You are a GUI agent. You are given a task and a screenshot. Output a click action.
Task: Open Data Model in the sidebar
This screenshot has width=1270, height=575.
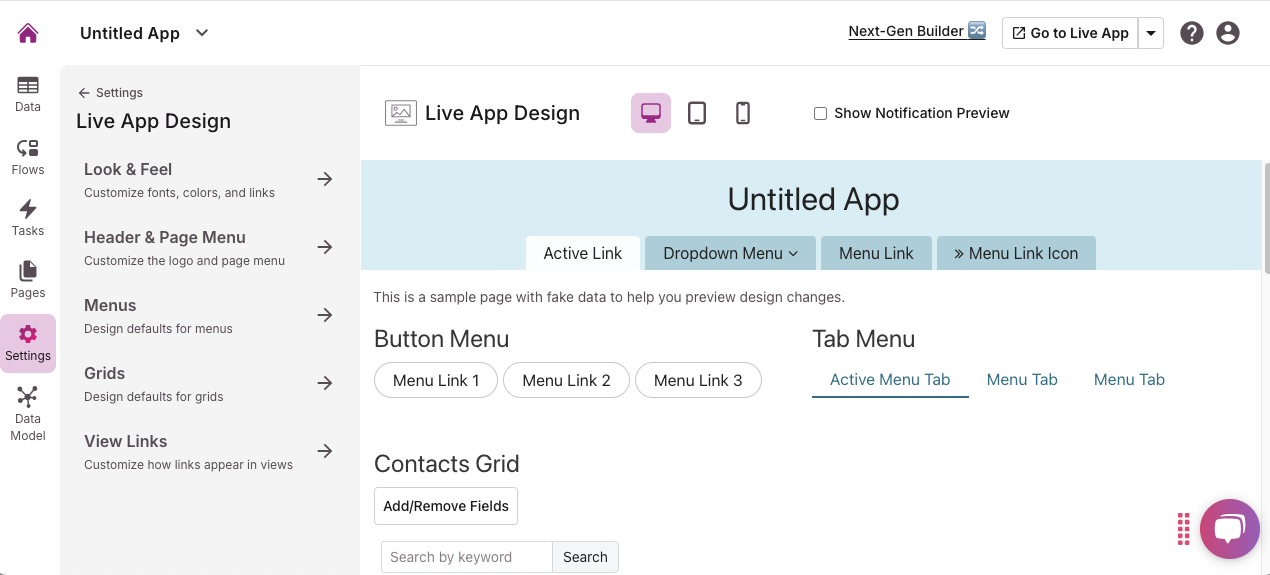pos(28,414)
